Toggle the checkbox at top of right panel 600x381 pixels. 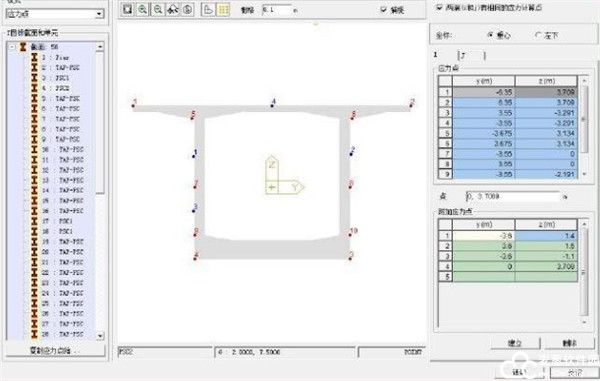(439, 7)
